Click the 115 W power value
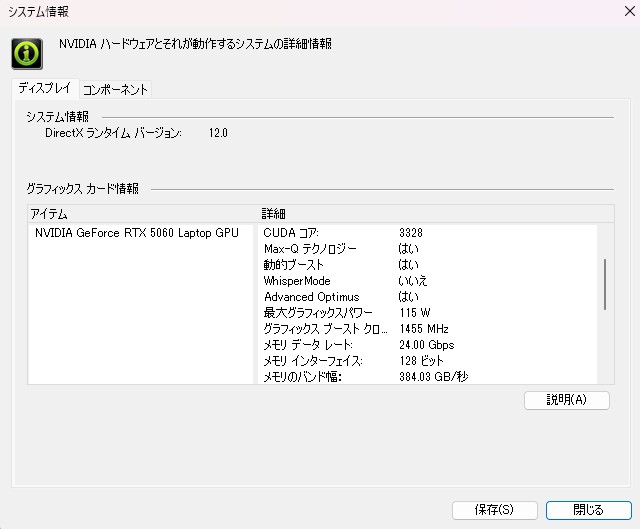 (x=415, y=313)
